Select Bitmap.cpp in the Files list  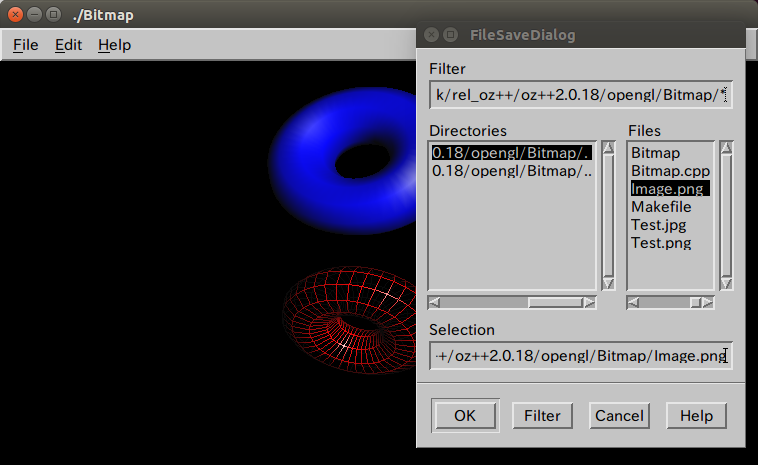(670, 171)
